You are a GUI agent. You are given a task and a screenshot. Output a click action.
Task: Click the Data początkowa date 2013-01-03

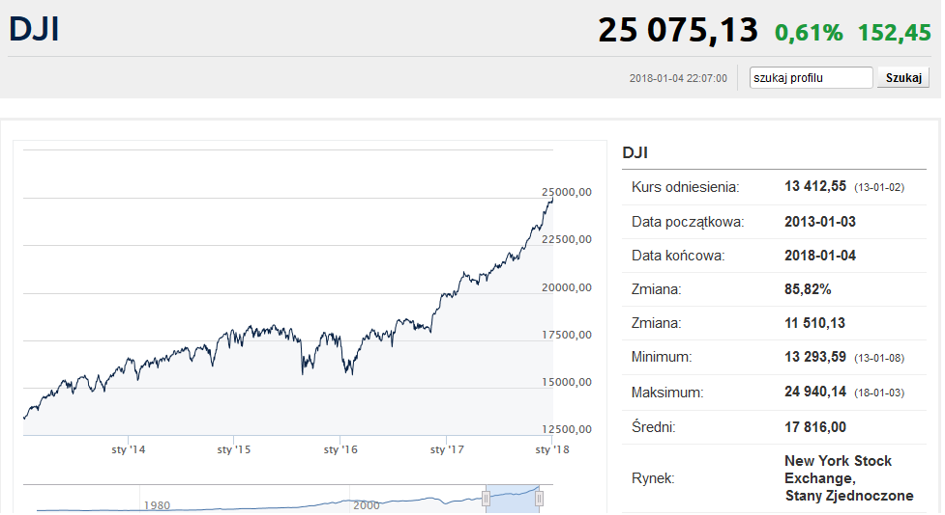point(820,222)
